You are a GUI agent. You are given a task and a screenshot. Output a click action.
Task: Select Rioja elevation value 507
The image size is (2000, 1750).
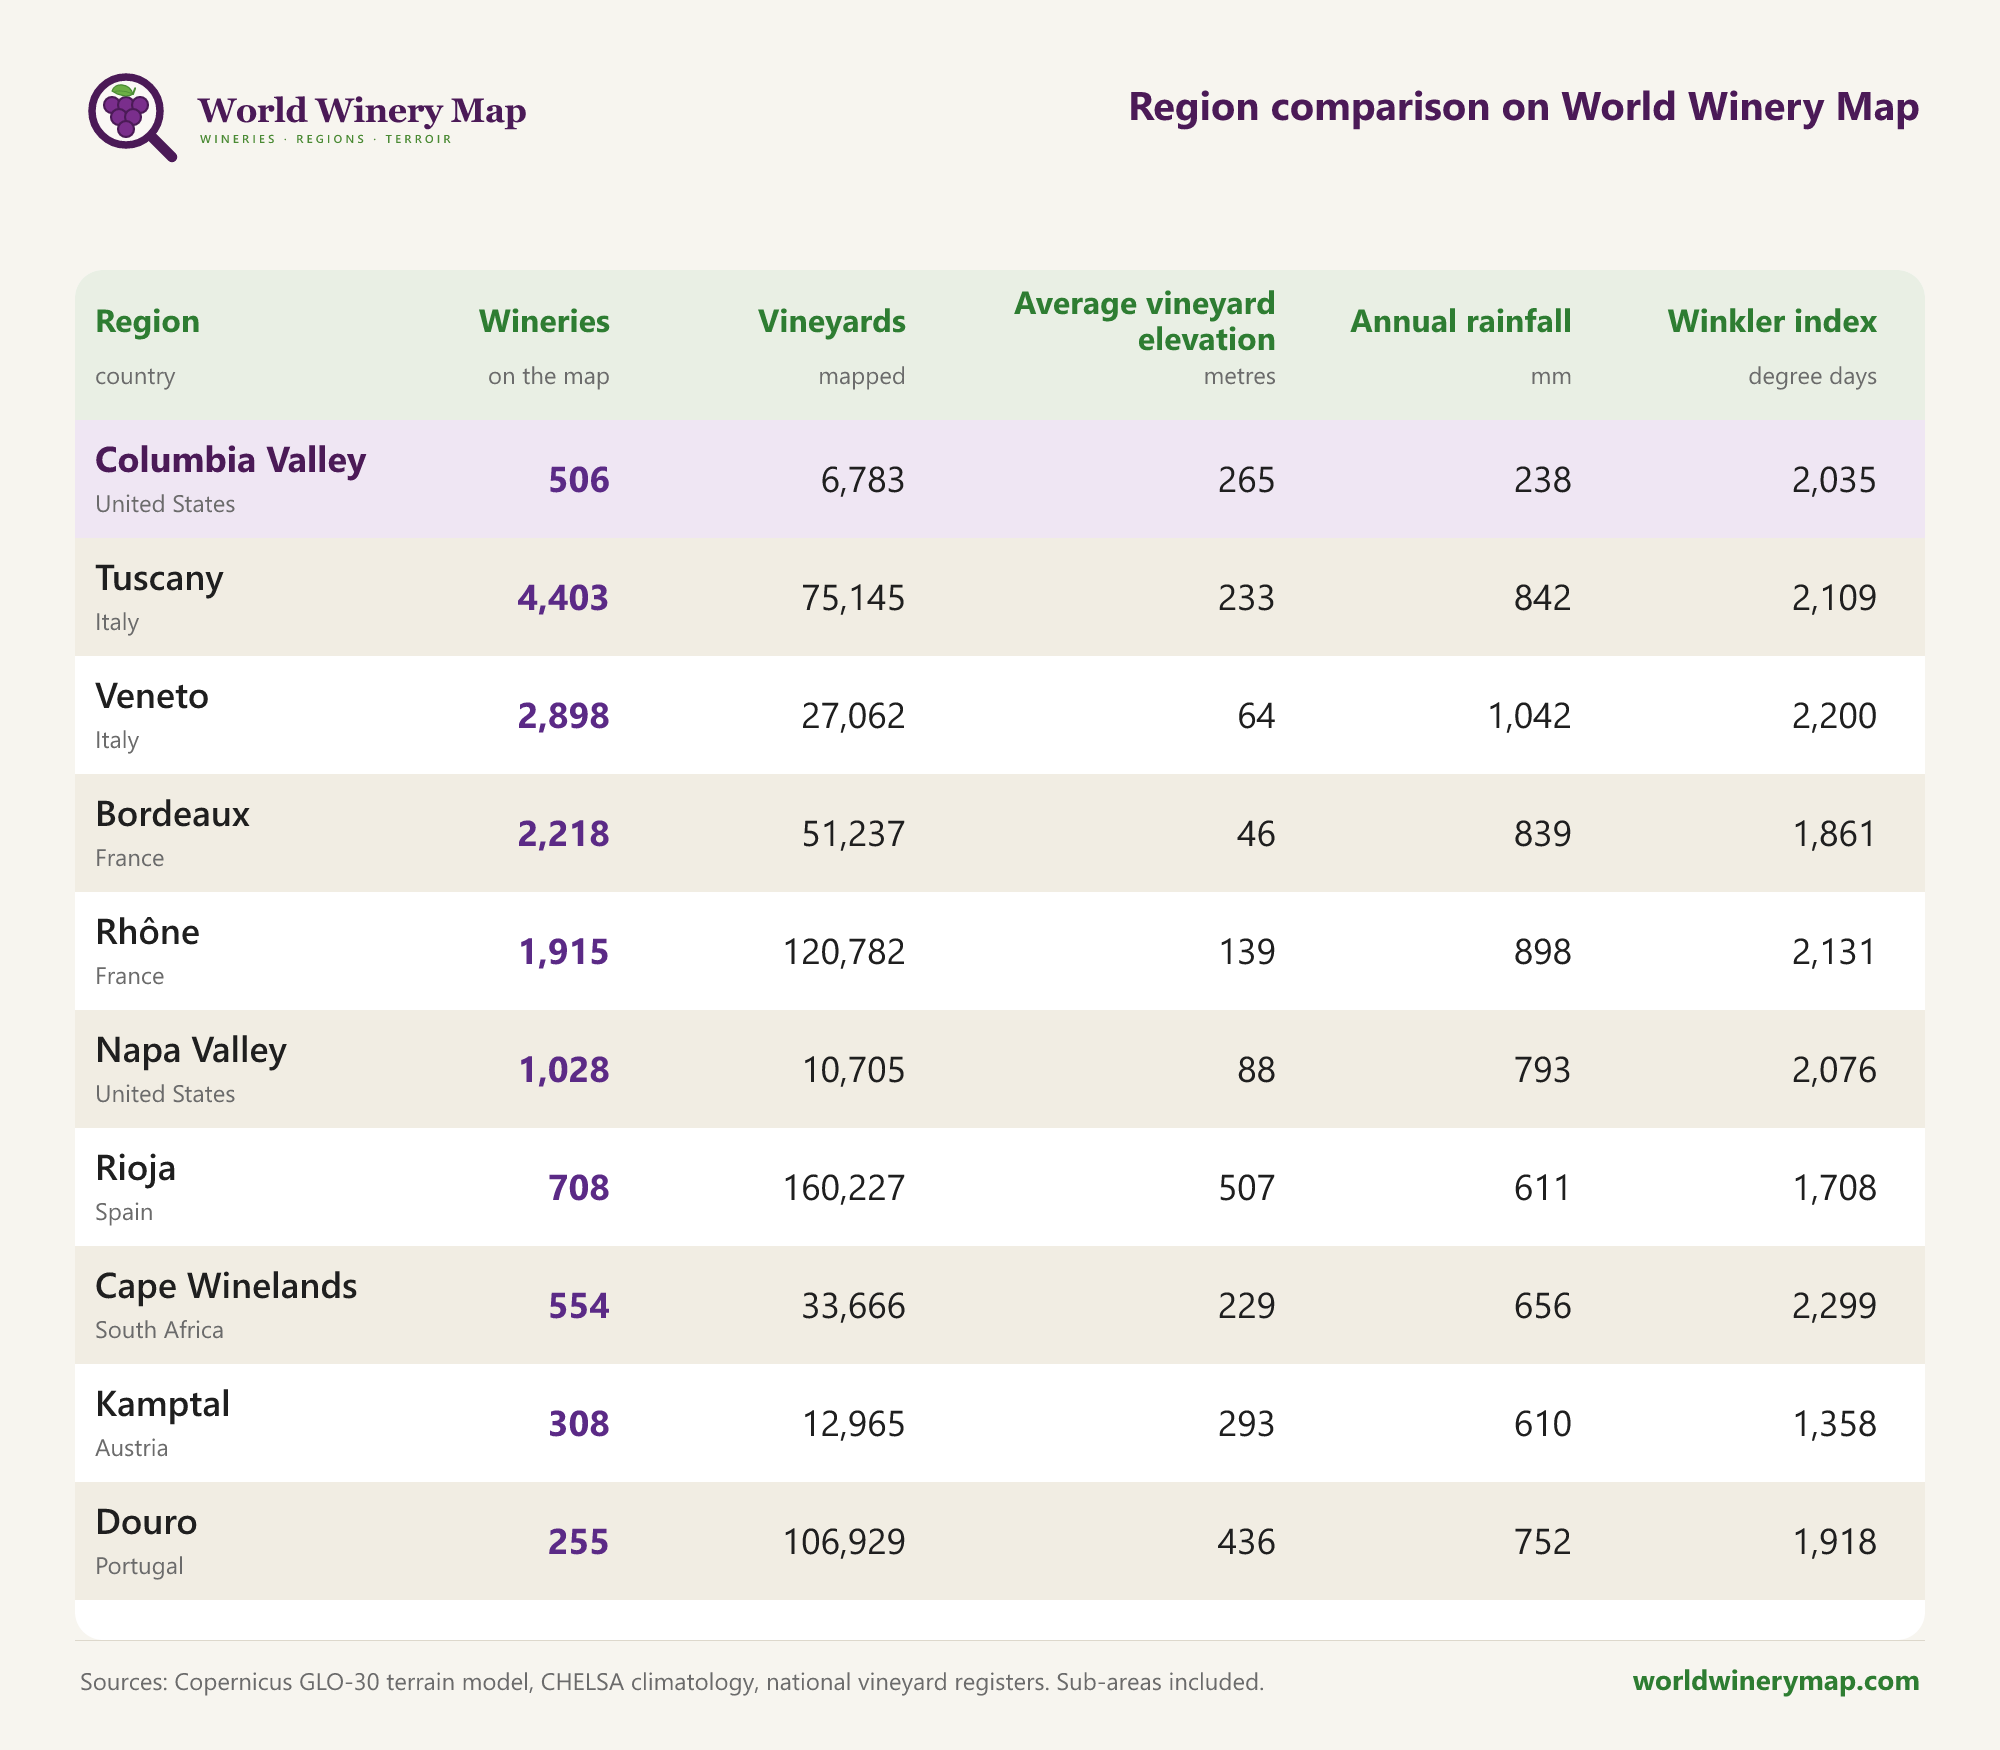click(x=1247, y=1188)
